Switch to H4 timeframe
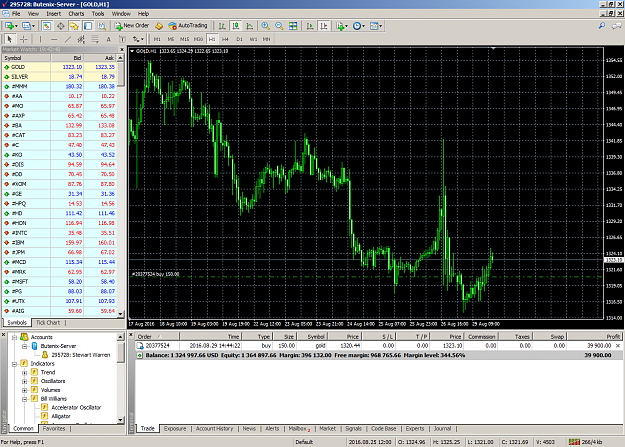The image size is (625, 447). [226, 39]
